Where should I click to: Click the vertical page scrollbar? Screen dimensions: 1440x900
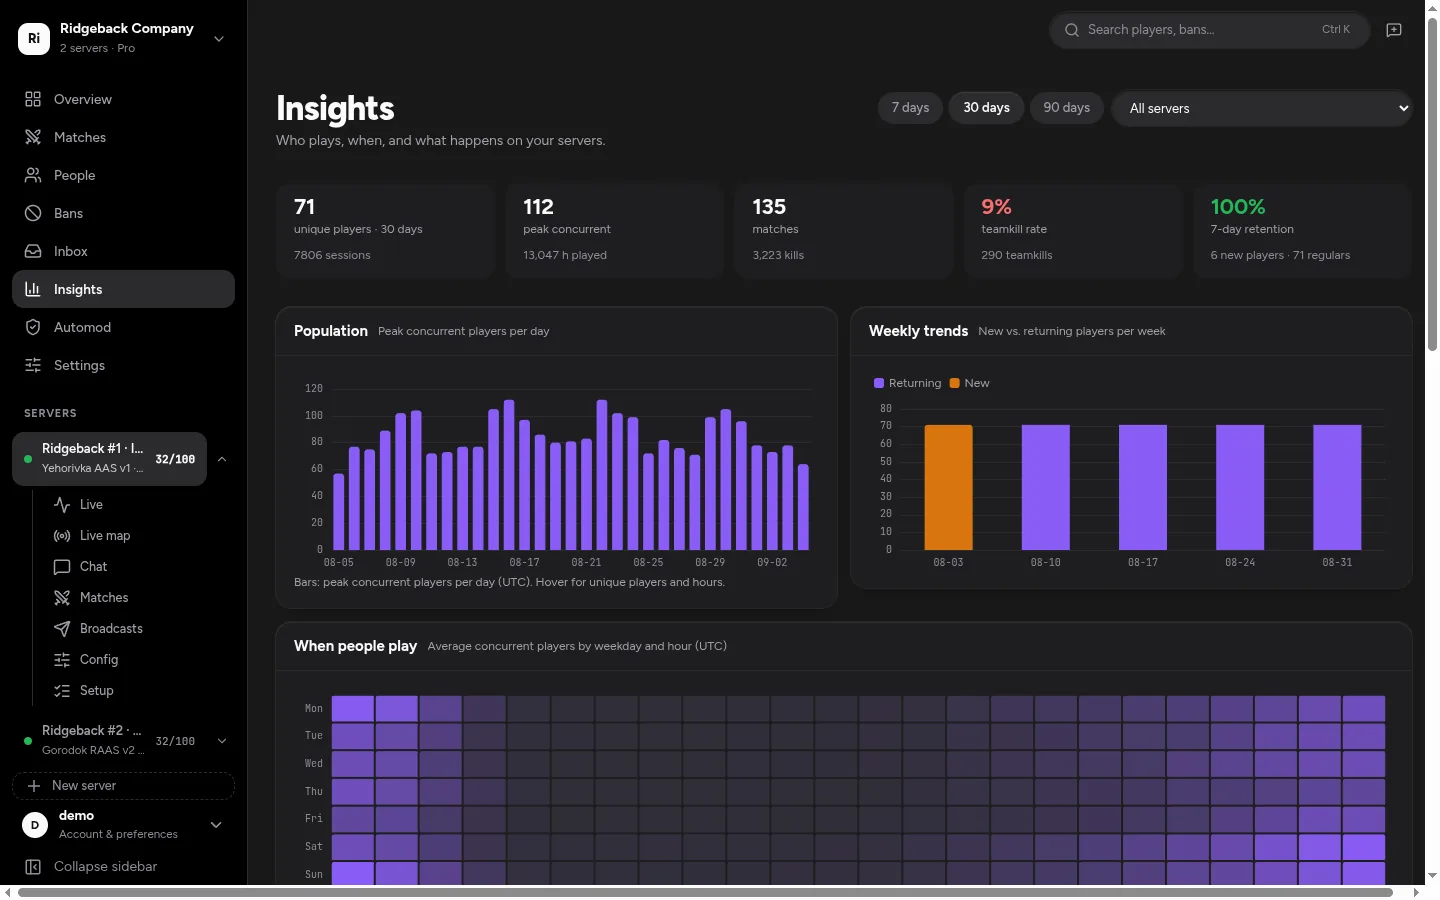(x=1432, y=185)
